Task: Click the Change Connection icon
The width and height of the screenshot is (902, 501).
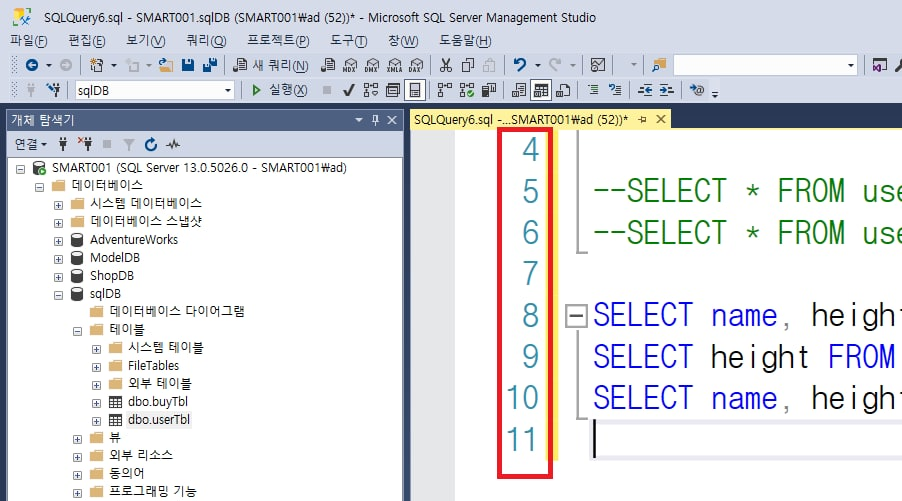Action: [53, 90]
